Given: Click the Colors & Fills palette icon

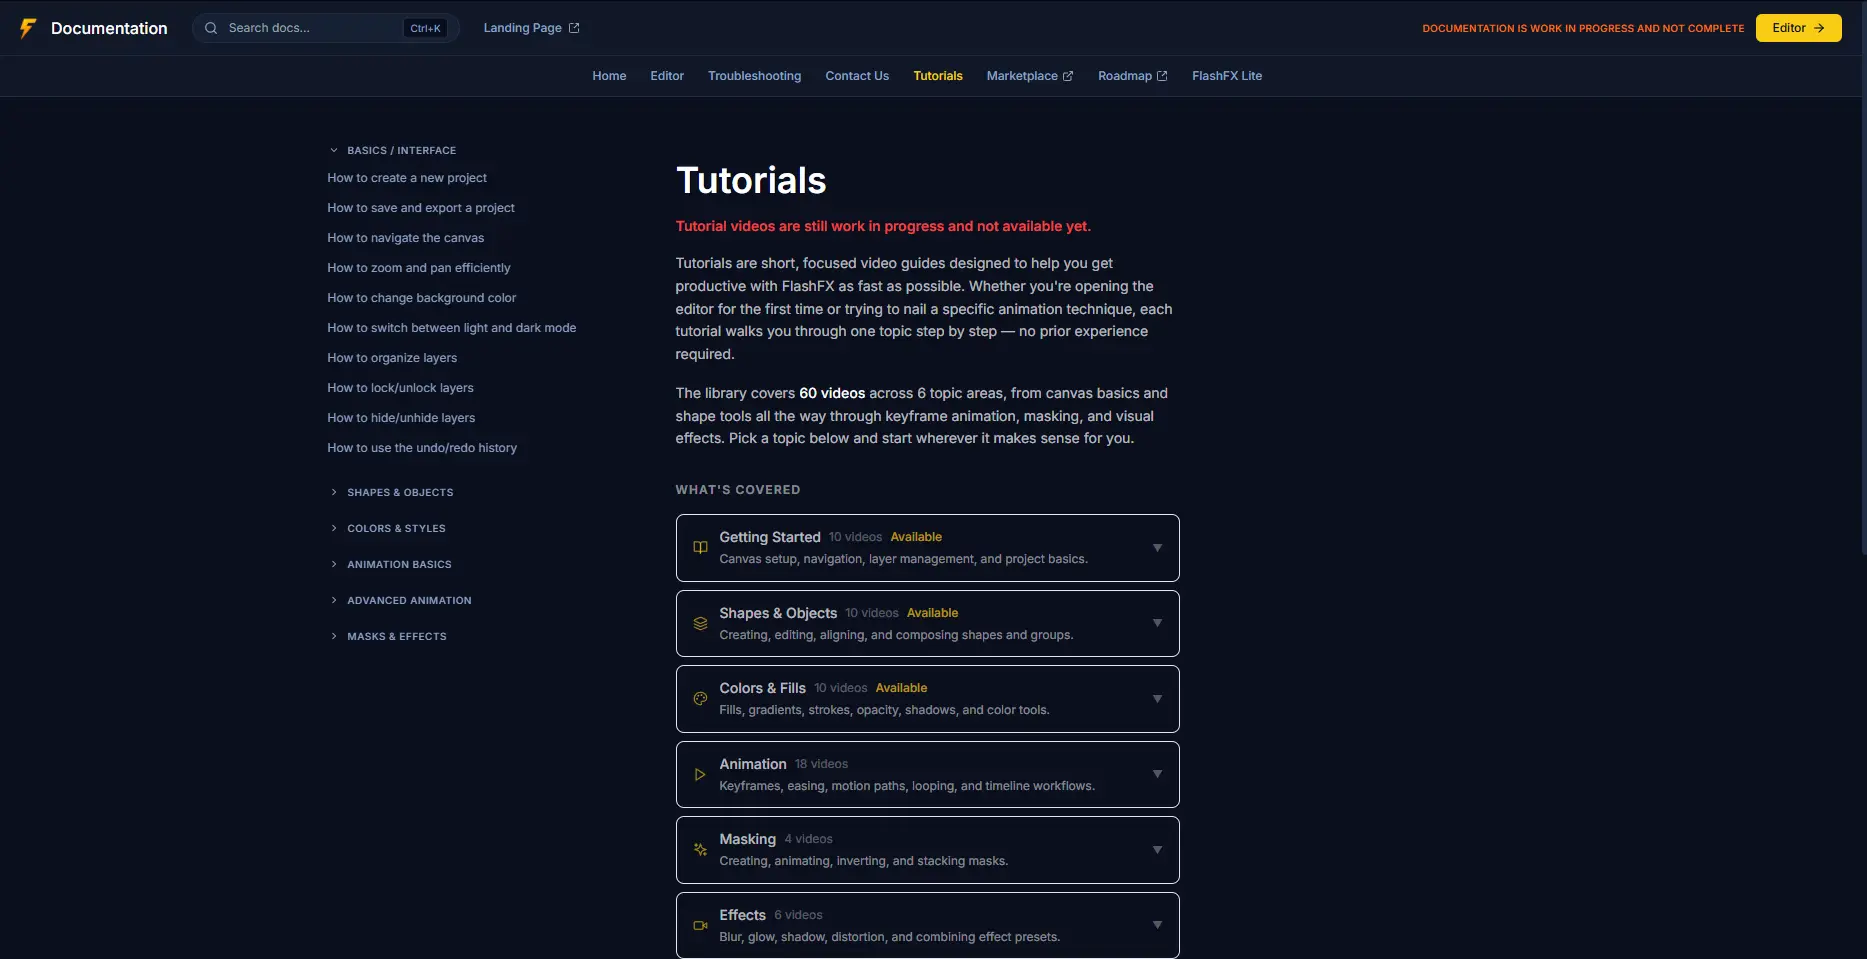Looking at the screenshot, I should pos(700,699).
